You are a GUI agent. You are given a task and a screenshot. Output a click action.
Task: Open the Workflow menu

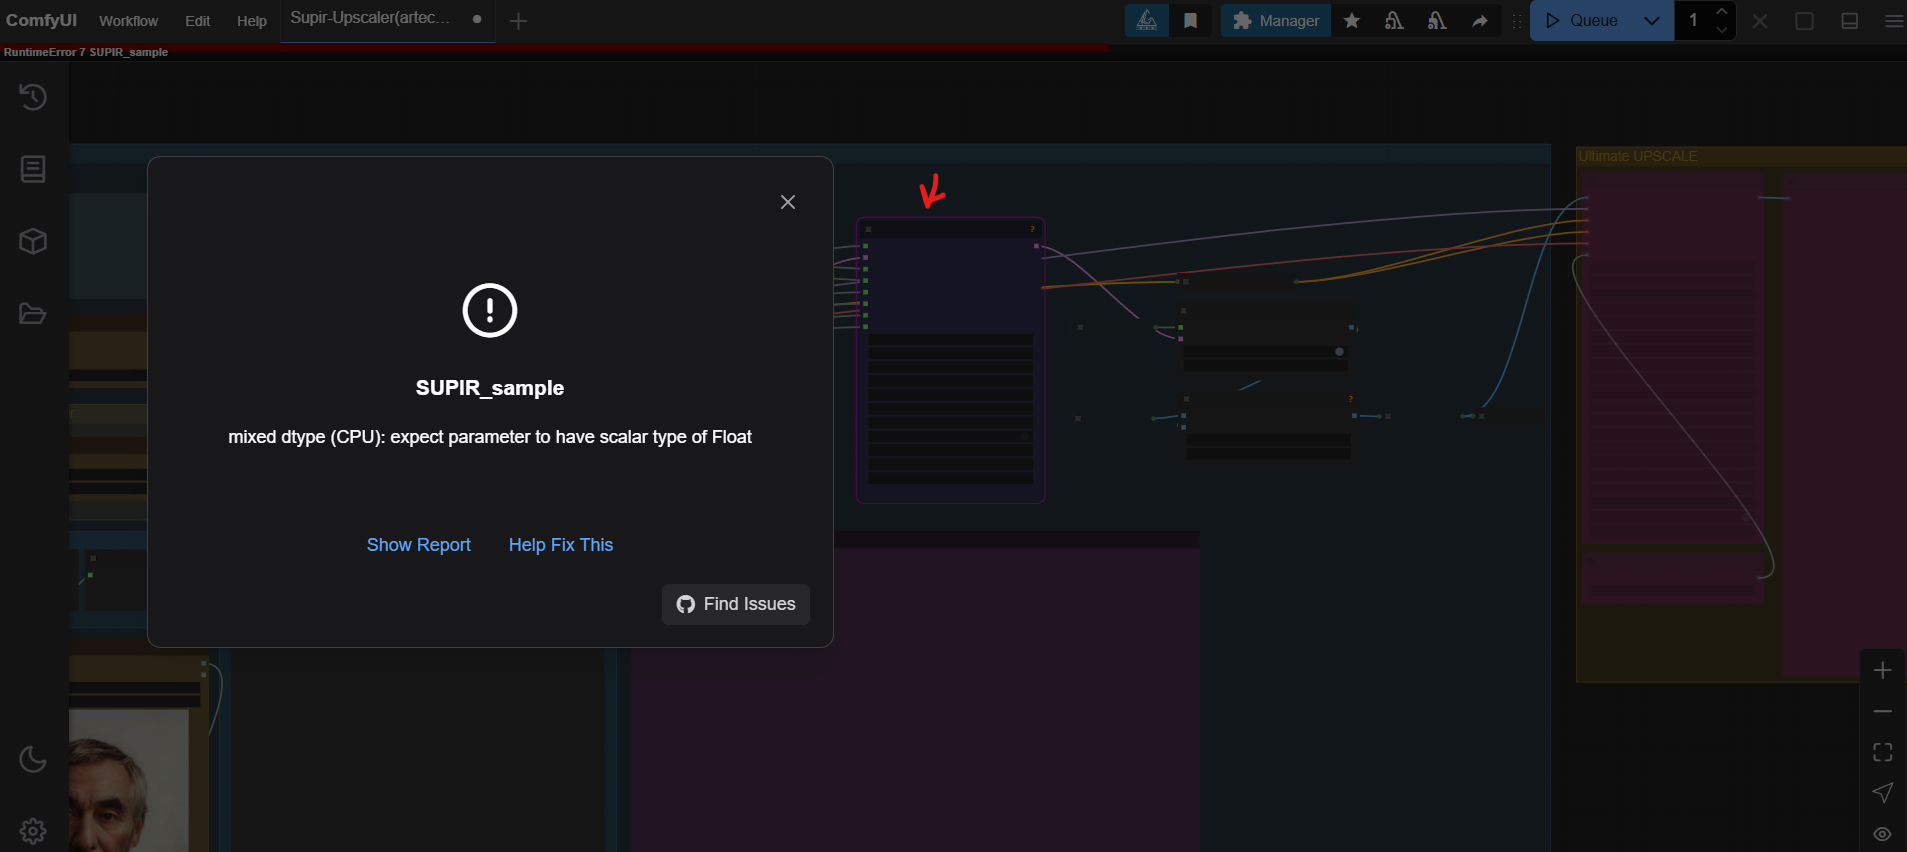click(128, 21)
